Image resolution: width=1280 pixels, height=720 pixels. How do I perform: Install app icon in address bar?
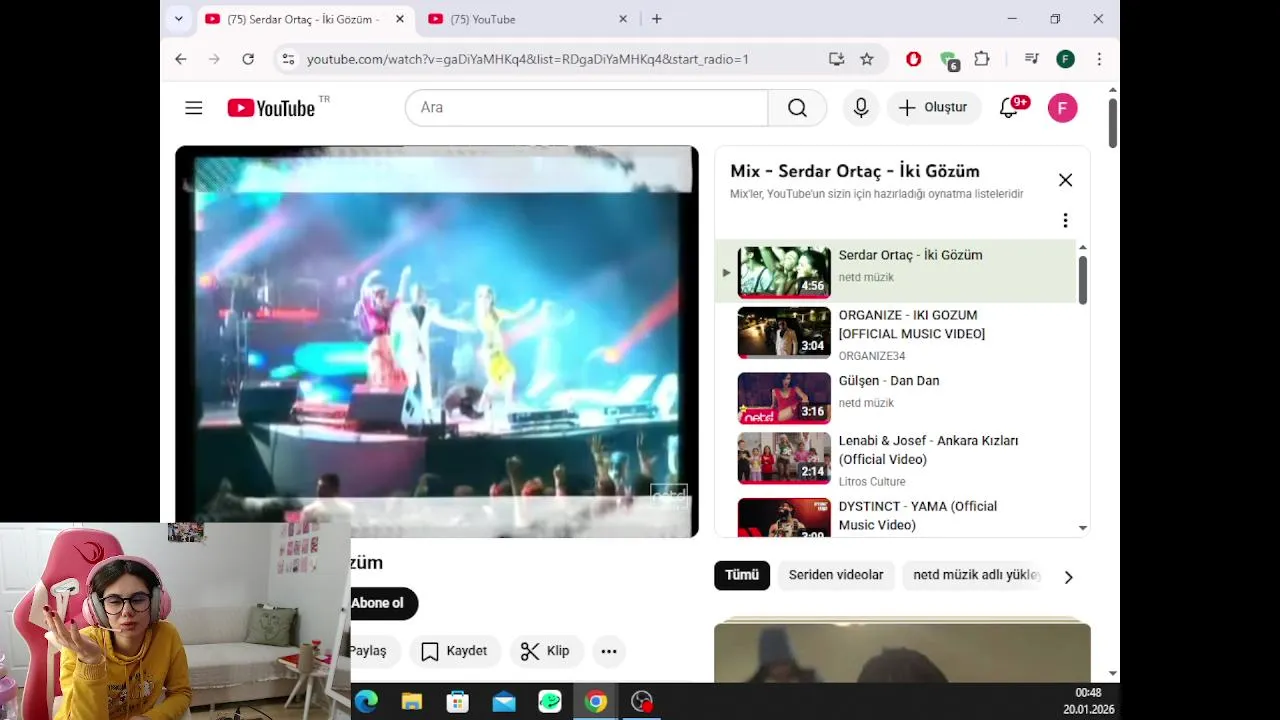[x=837, y=59]
